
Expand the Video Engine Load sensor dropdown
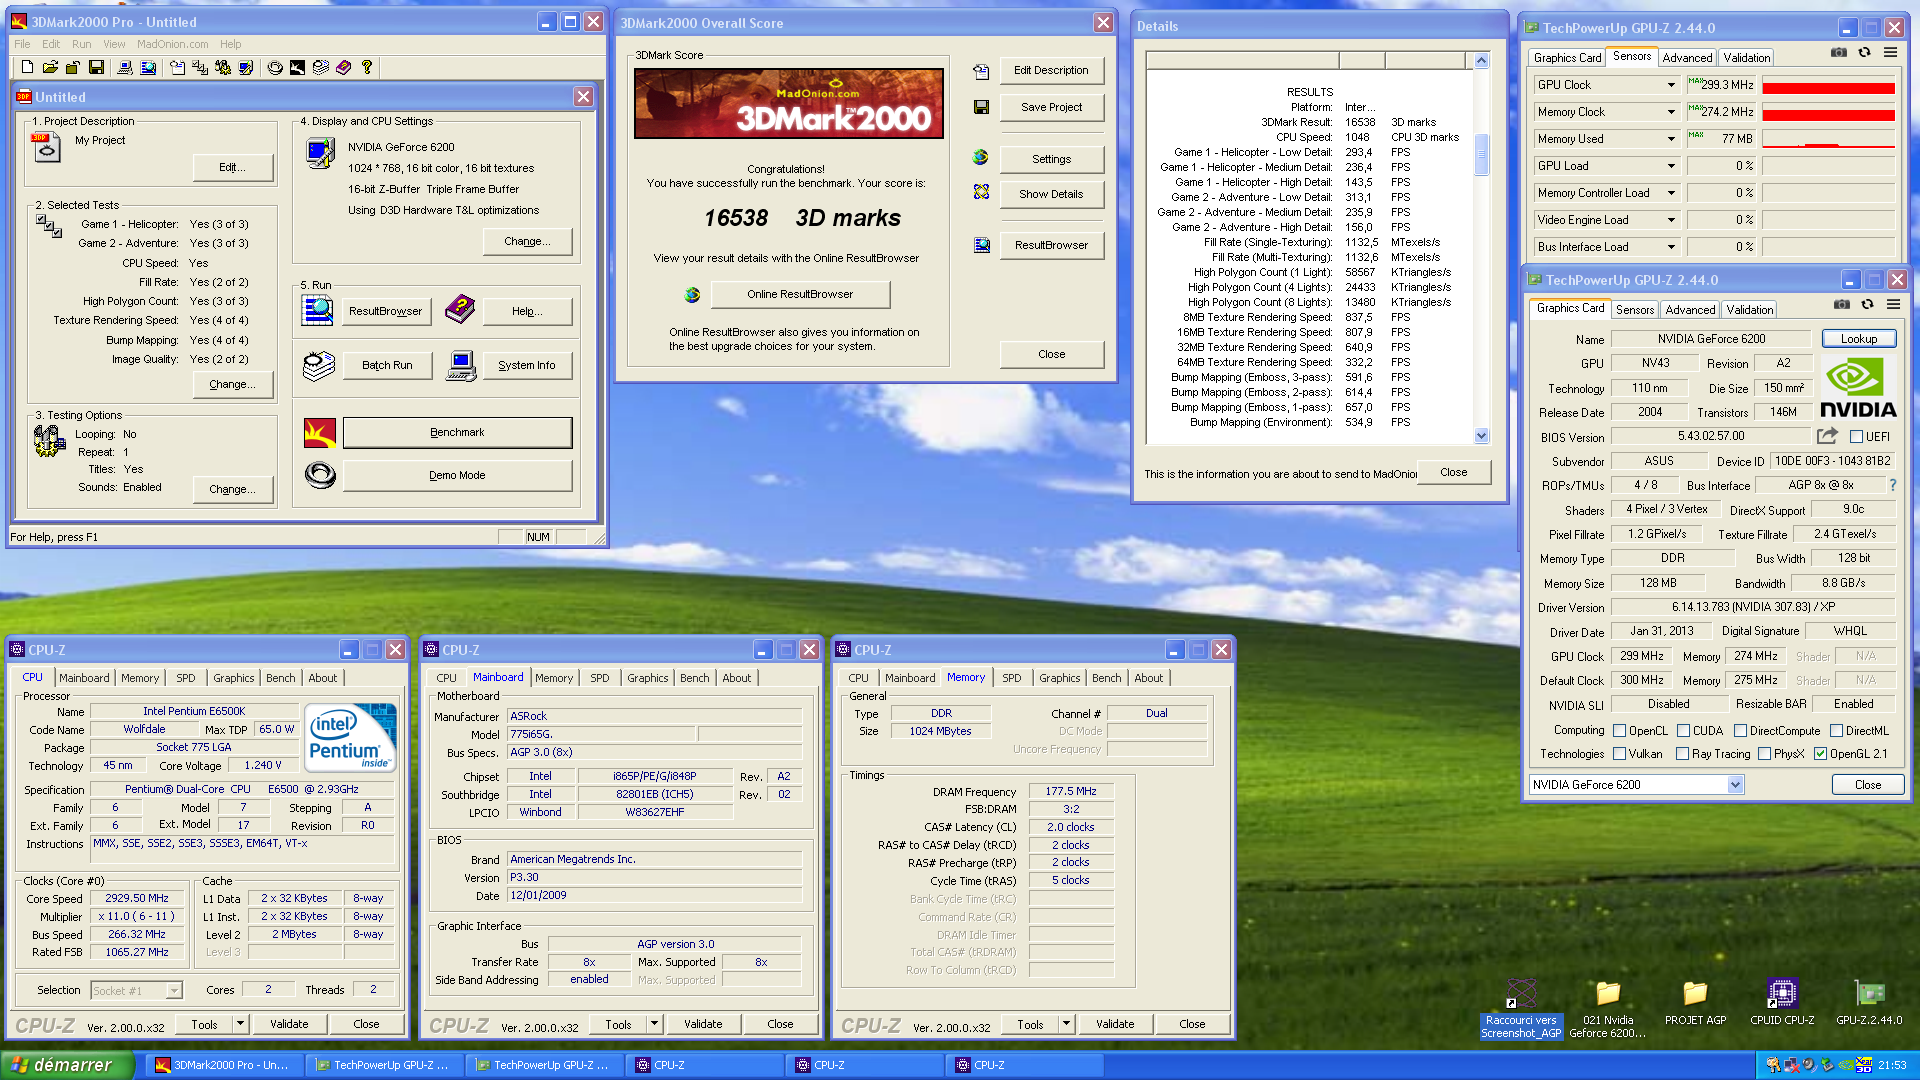(x=1671, y=220)
